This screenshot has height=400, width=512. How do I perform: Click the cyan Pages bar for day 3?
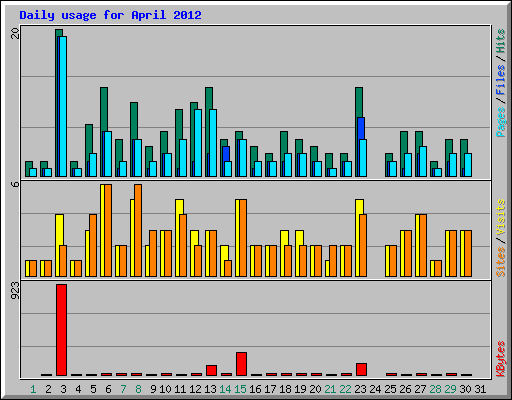[63, 106]
